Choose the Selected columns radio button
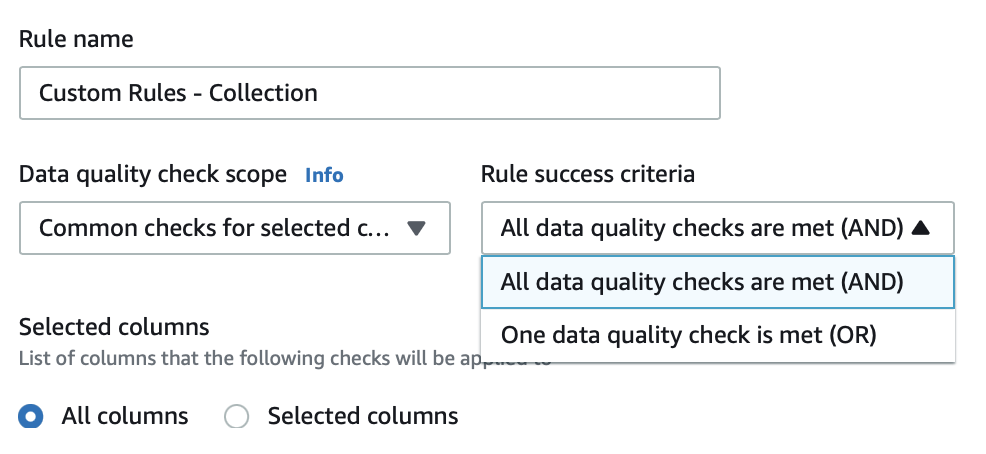The height and width of the screenshot is (454, 986). 237,416
